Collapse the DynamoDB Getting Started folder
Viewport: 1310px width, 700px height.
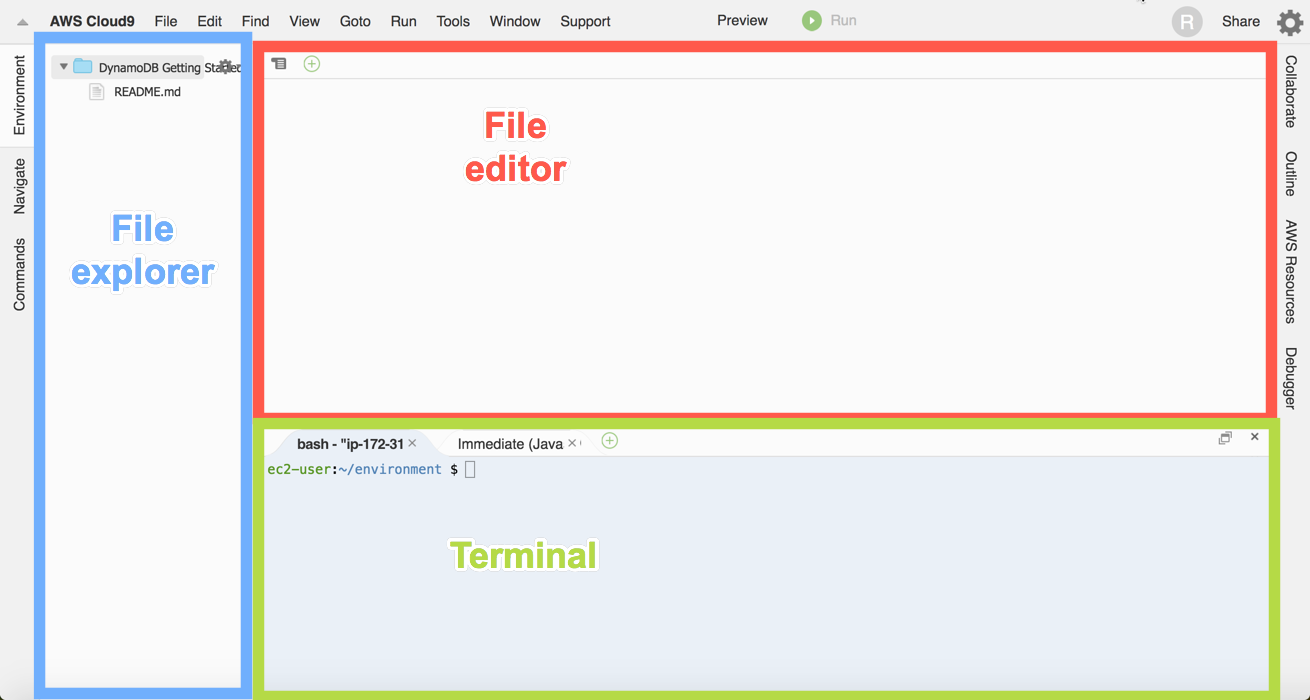click(64, 67)
